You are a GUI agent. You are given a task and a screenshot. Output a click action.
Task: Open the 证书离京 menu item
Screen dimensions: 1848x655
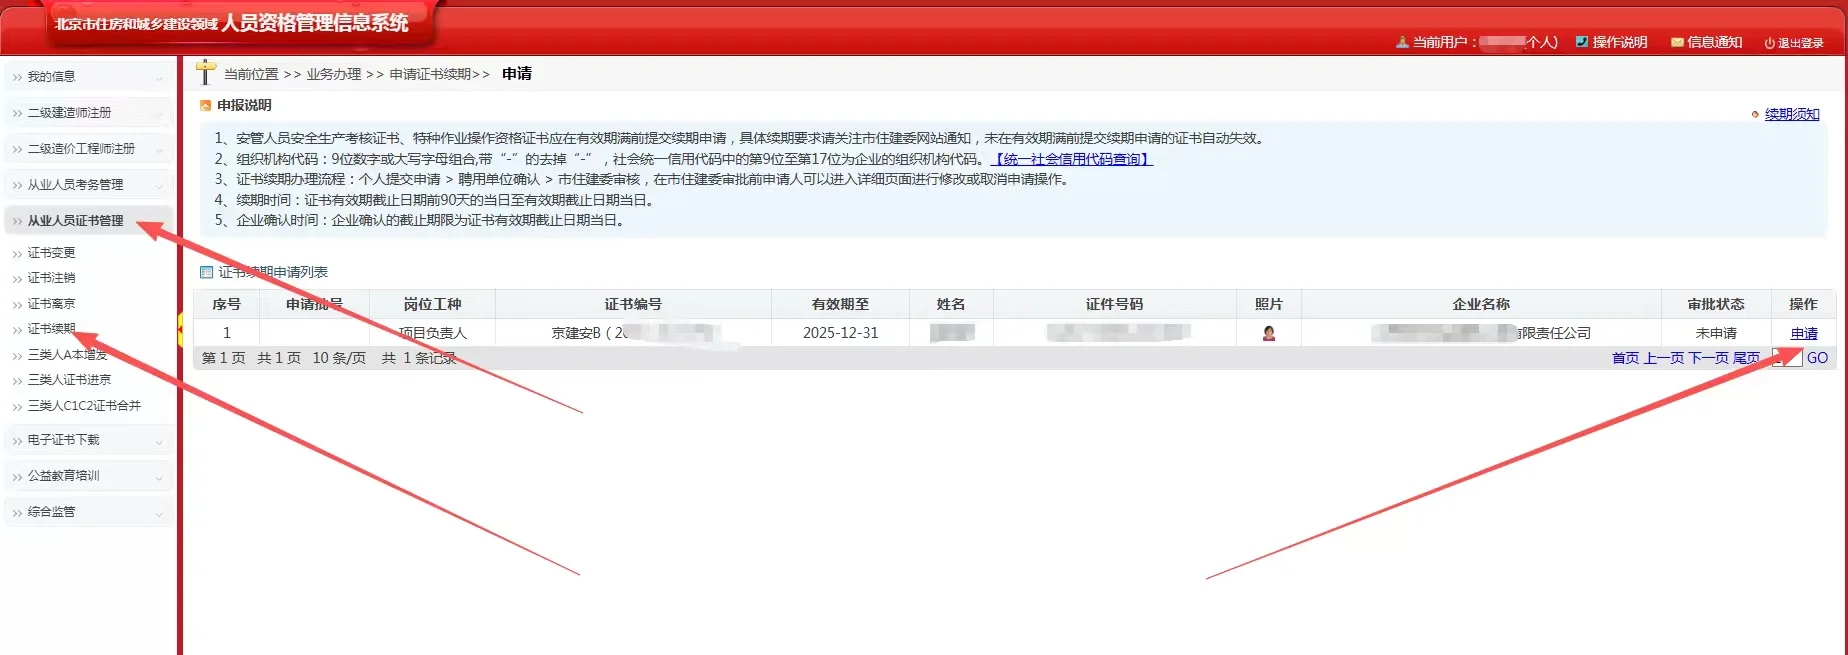coord(51,304)
